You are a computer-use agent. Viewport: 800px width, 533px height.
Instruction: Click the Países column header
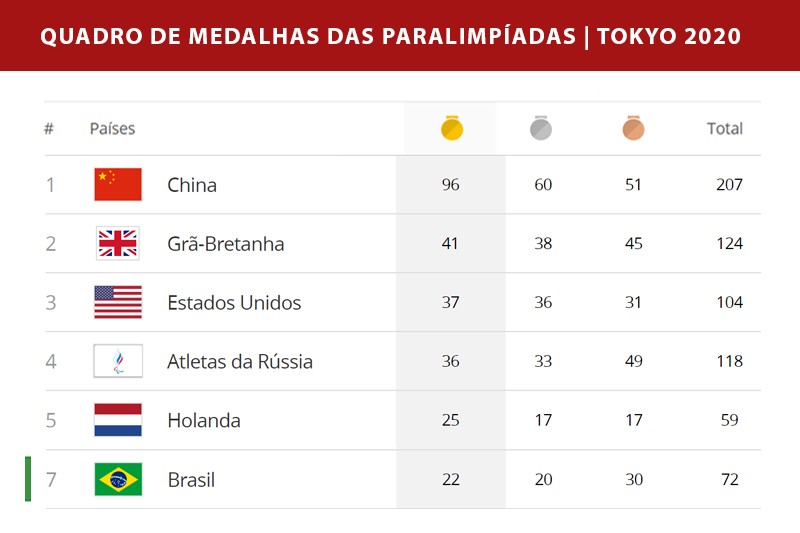tap(112, 128)
